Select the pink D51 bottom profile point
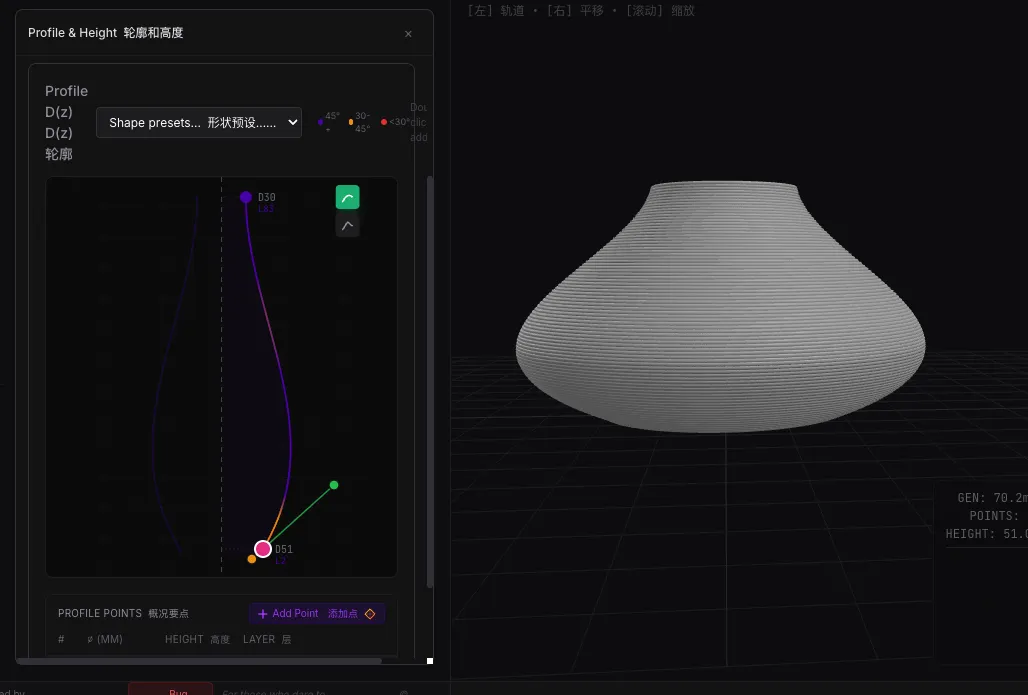This screenshot has width=1028, height=695. coord(263,549)
